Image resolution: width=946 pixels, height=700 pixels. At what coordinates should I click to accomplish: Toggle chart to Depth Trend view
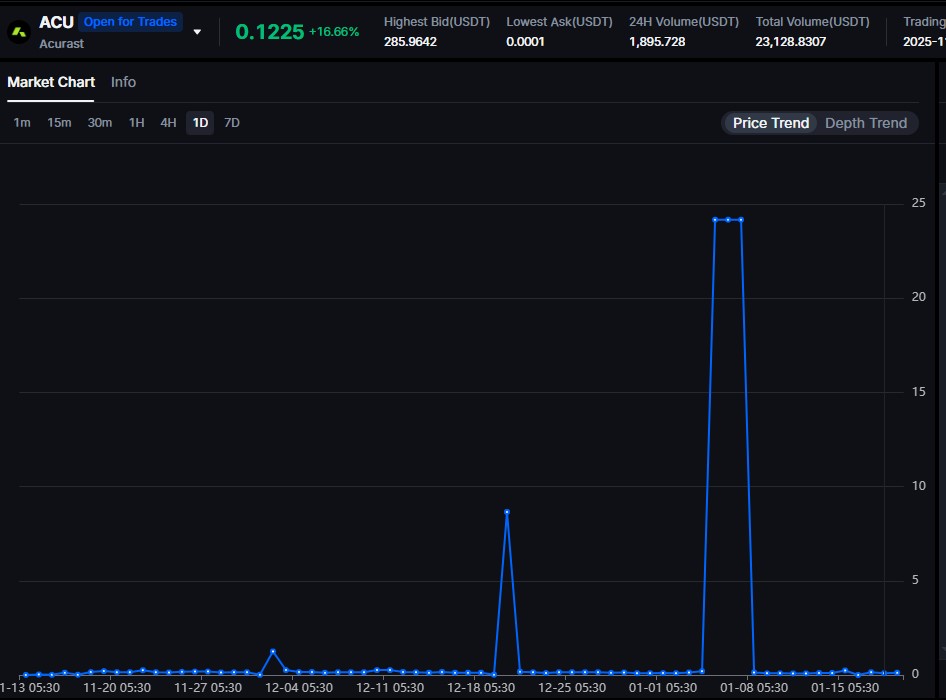click(865, 123)
